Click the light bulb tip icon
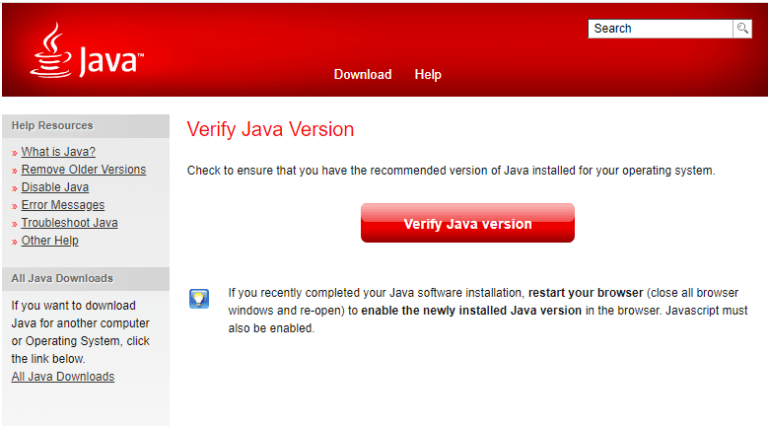This screenshot has height=426, width=768. pos(199,299)
